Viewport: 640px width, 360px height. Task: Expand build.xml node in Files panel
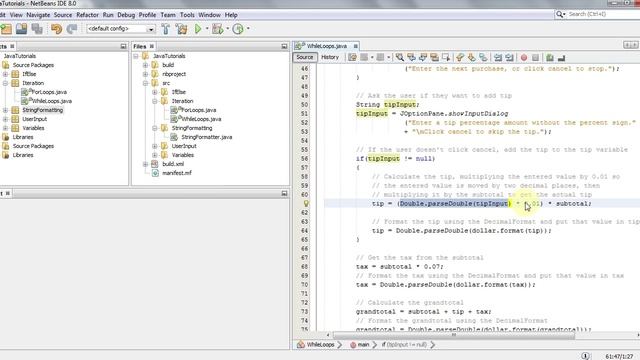pos(145,164)
